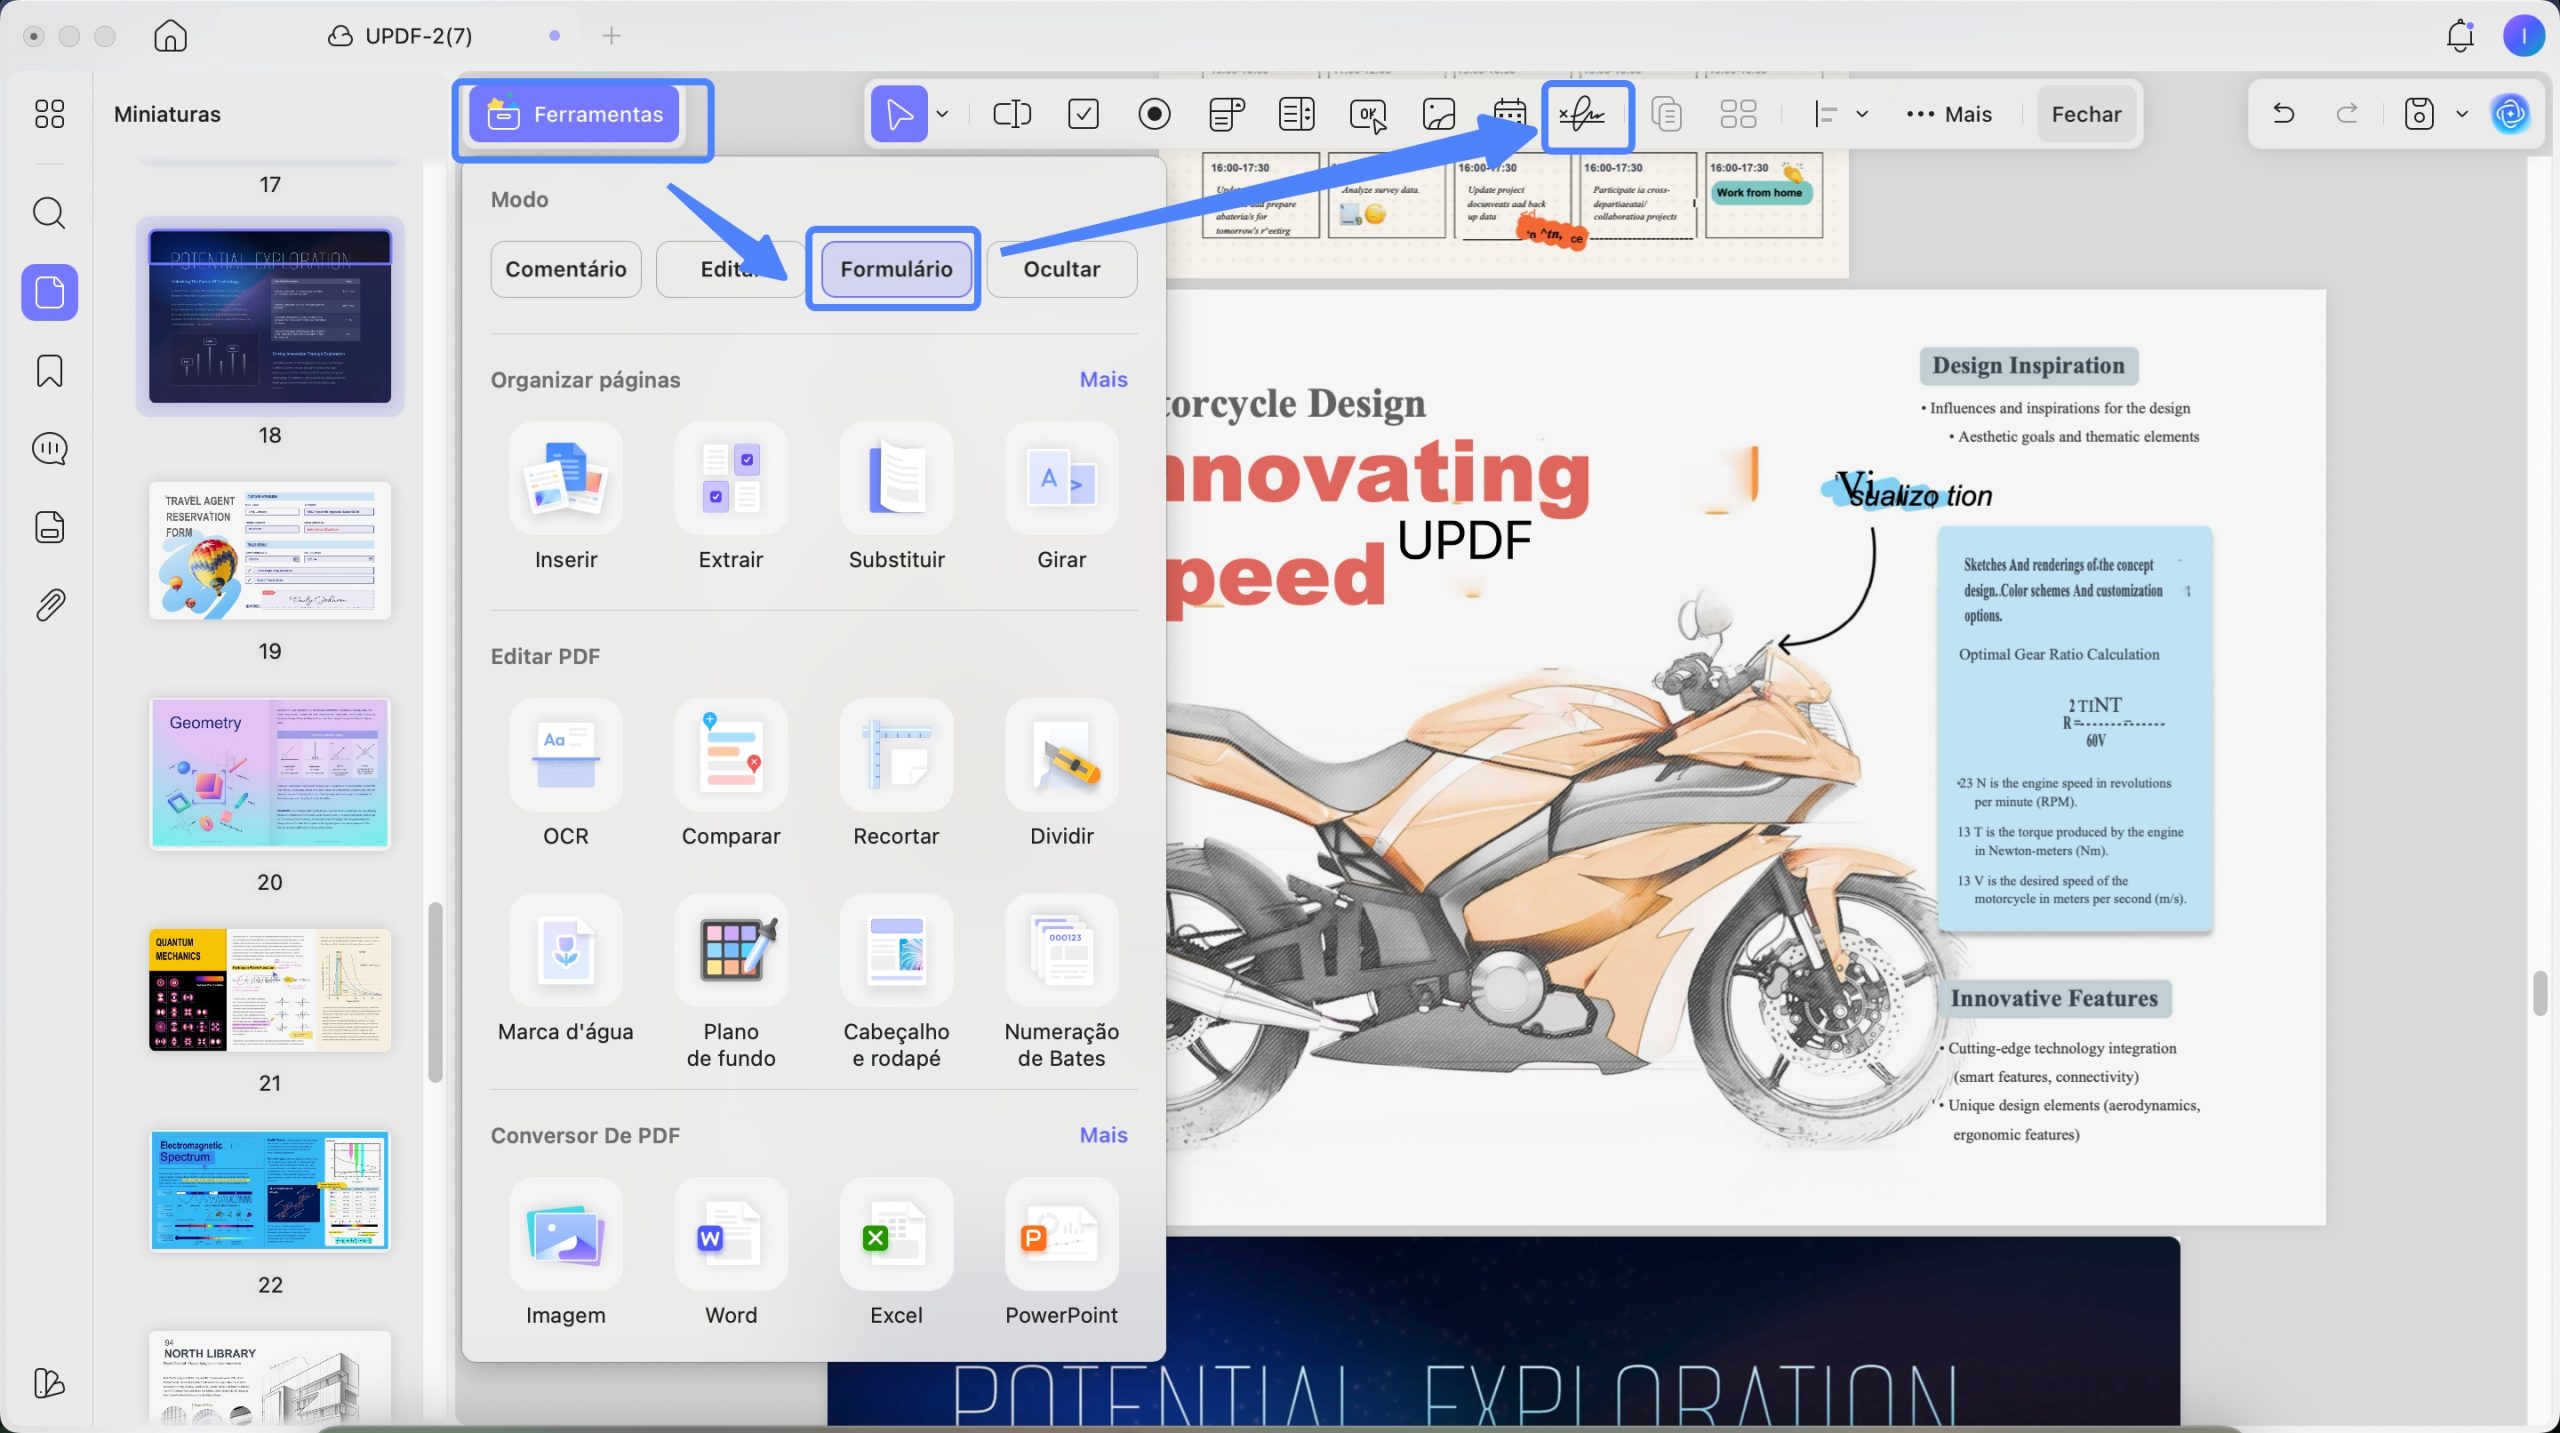
Task: Open the Plano de fundo tool
Action: pos(731,982)
